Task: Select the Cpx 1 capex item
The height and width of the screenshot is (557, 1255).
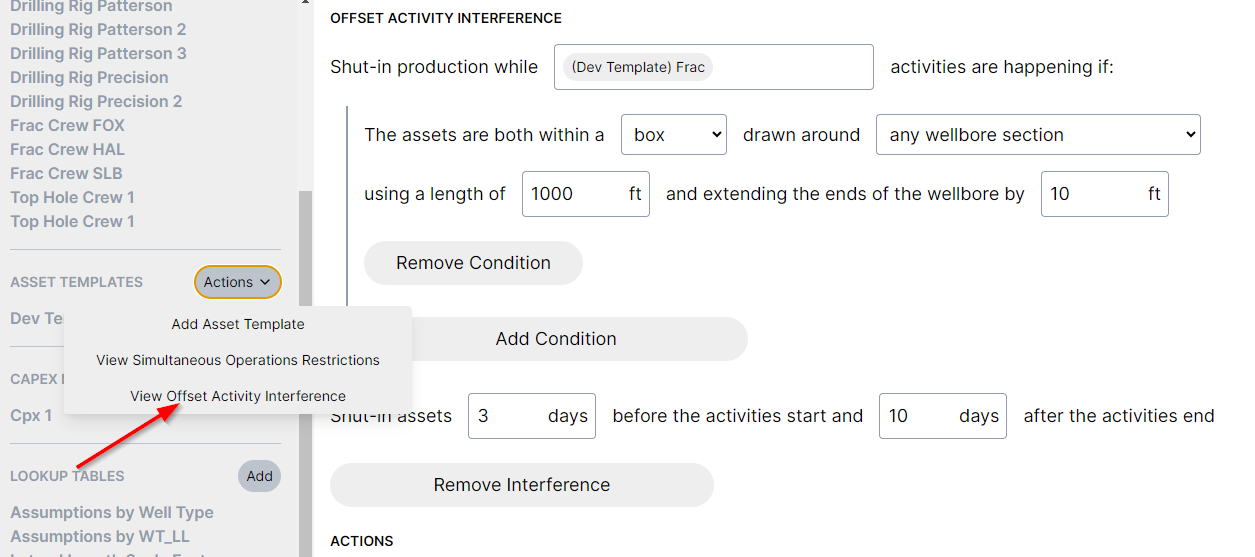Action: click(31, 415)
